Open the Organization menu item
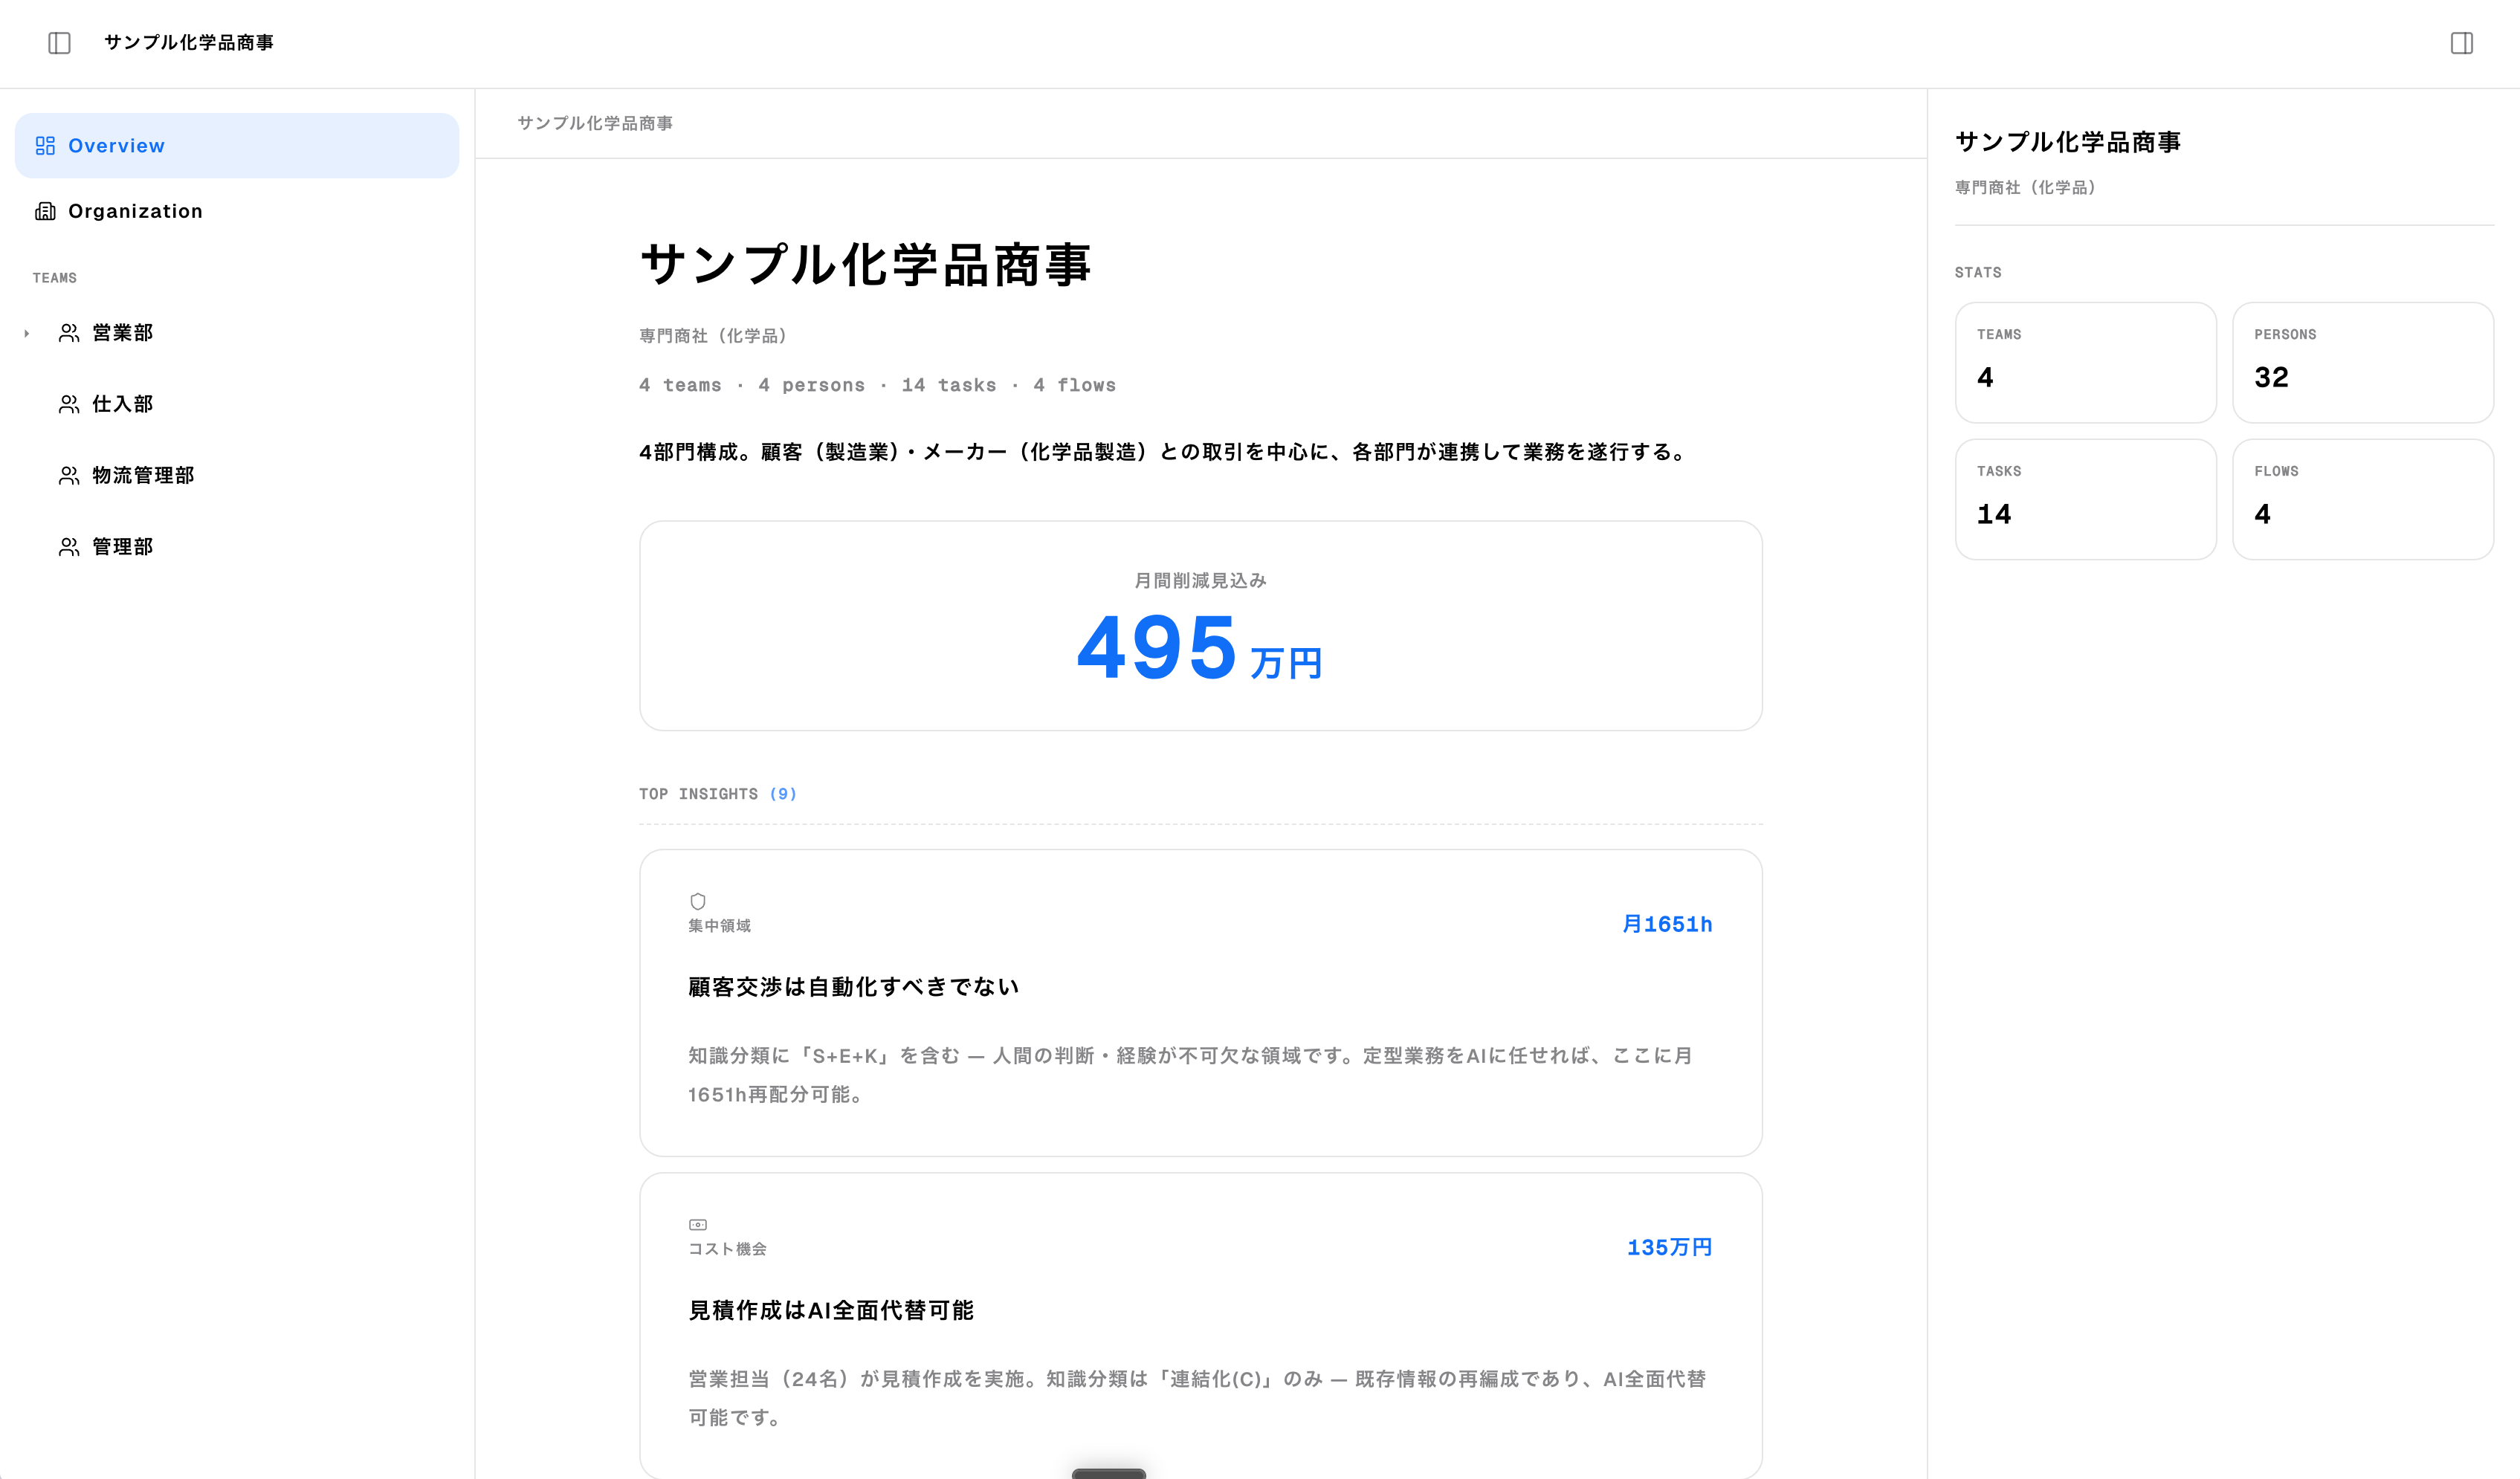 [x=135, y=211]
